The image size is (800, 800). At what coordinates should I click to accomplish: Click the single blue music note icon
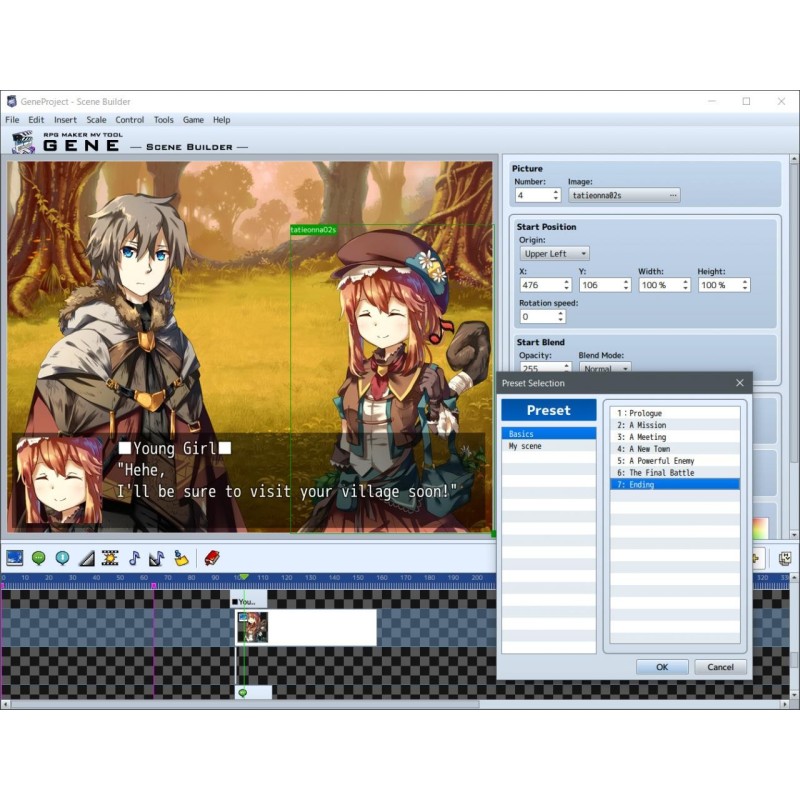134,558
